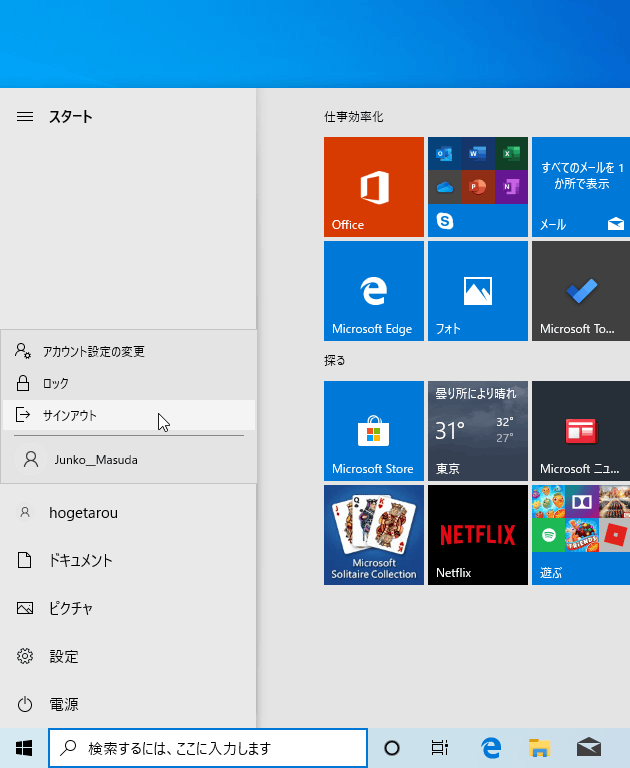Open File Explorer from the taskbar

[x=539, y=748]
